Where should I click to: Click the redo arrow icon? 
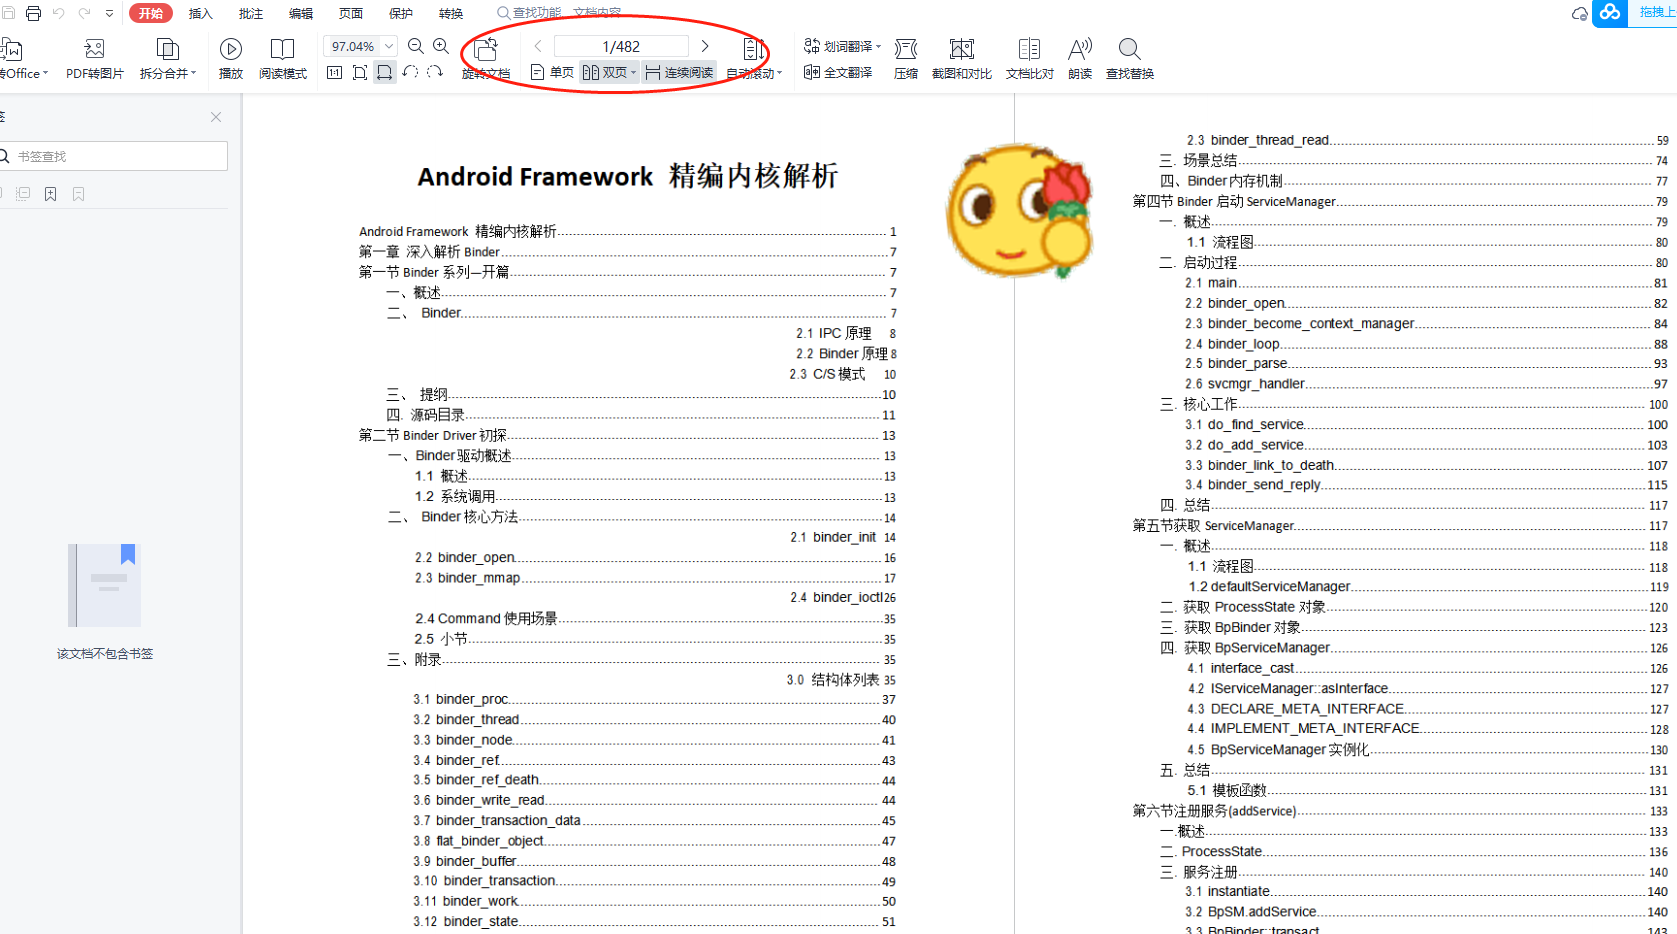(x=85, y=13)
